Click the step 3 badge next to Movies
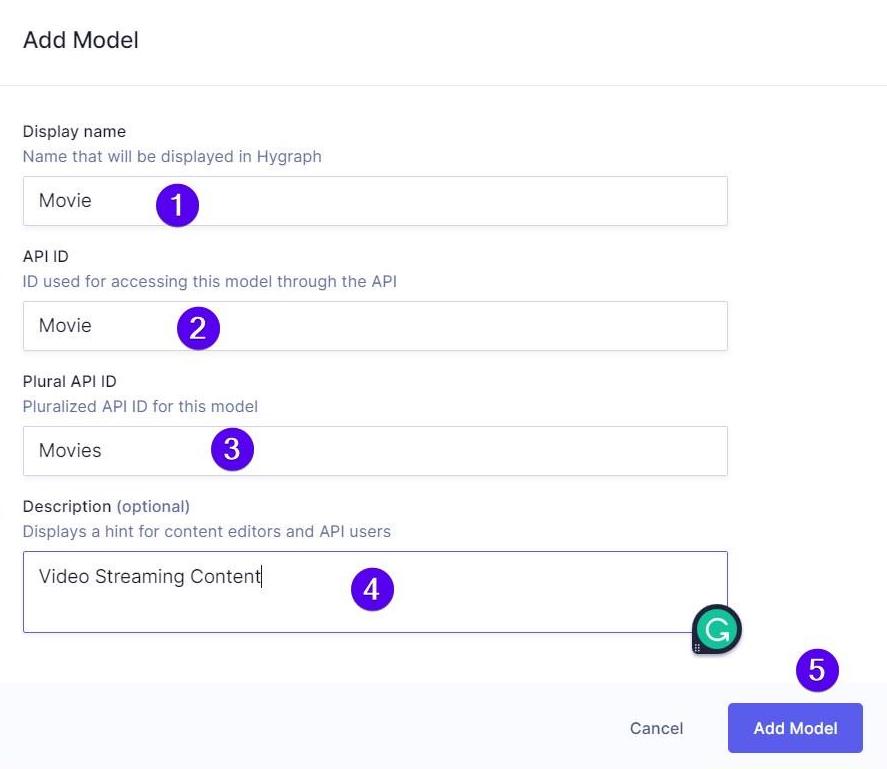The image size is (887, 769). click(232, 450)
